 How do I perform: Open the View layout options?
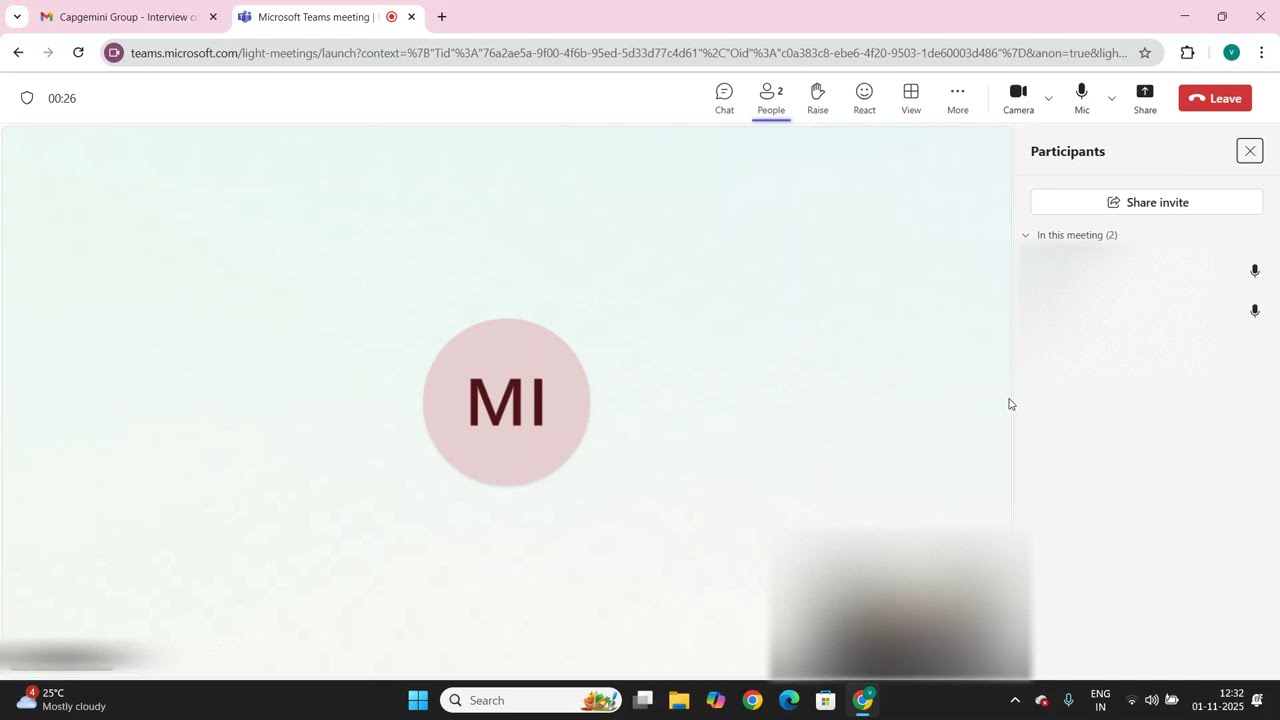pos(911,98)
